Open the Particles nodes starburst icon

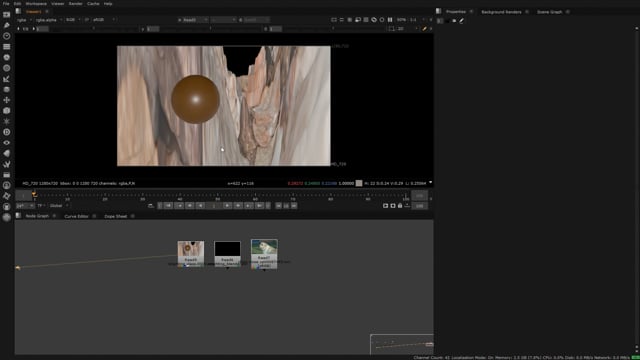point(7,121)
